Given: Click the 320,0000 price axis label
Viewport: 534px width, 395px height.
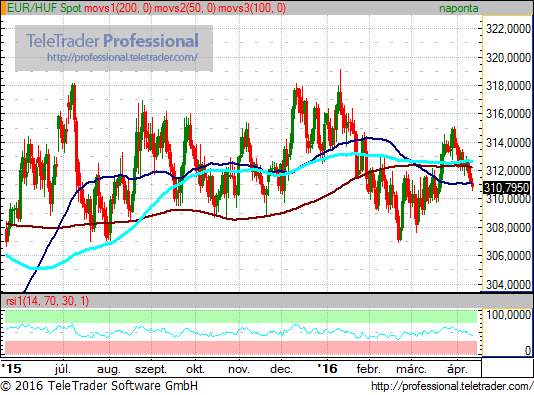Looking at the screenshot, I should 508,58.
